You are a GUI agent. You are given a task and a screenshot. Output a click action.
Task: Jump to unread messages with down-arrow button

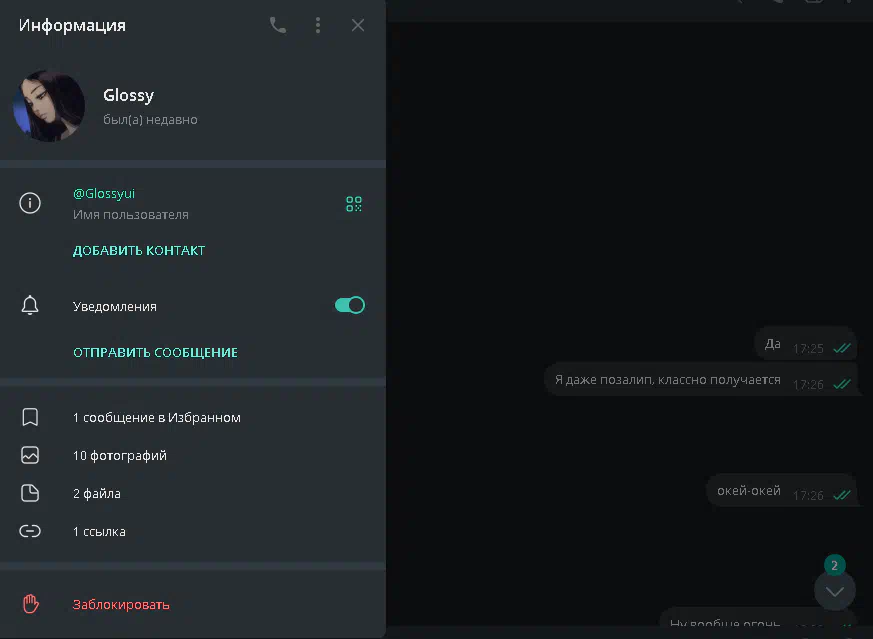pyautogui.click(x=835, y=591)
